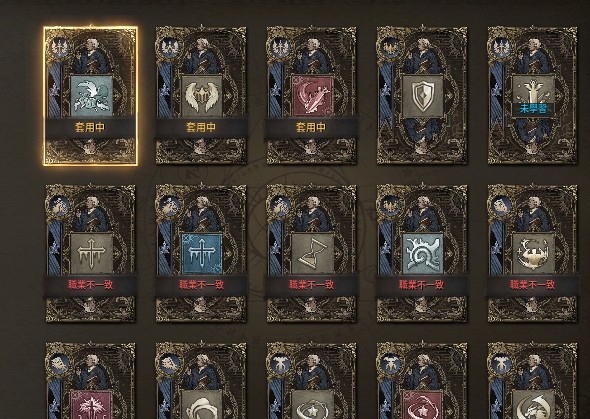Open the gray curved swirl card in the bottom row
This screenshot has height=419, width=590.
(x=201, y=381)
